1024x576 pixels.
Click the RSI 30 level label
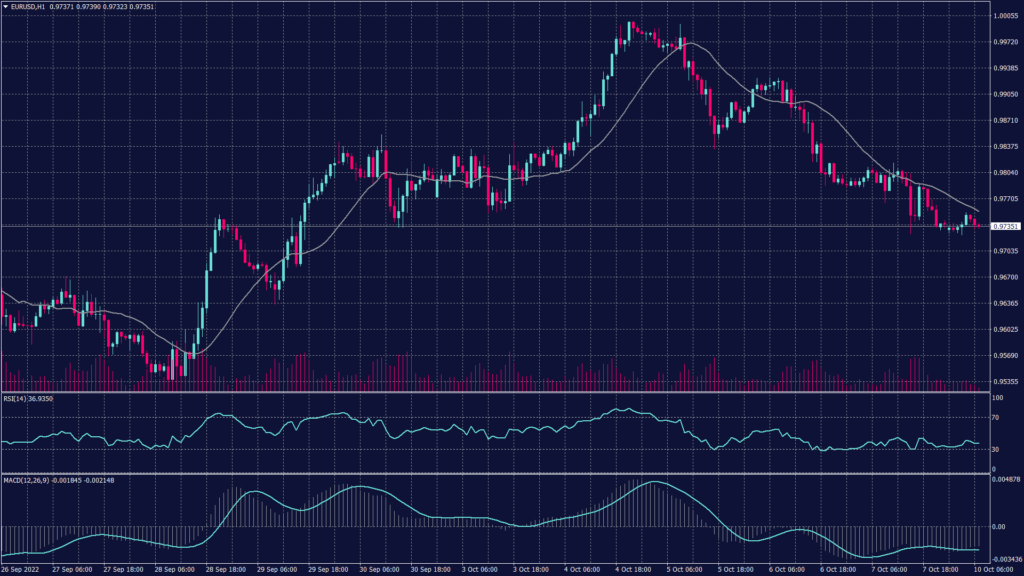tap(997, 450)
